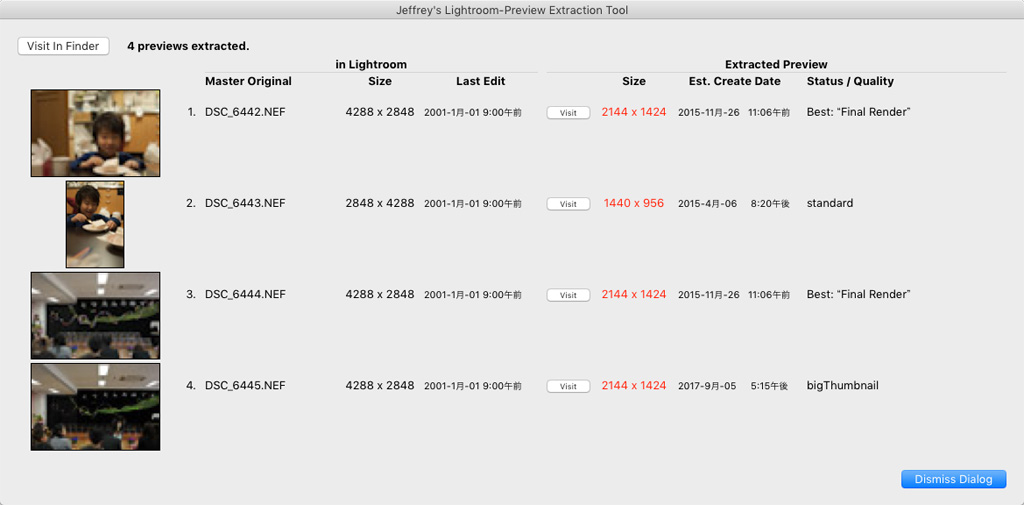The image size is (1024, 505).
Task: Click the Visit button for DSC_6445.NEF
Action: tap(568, 386)
